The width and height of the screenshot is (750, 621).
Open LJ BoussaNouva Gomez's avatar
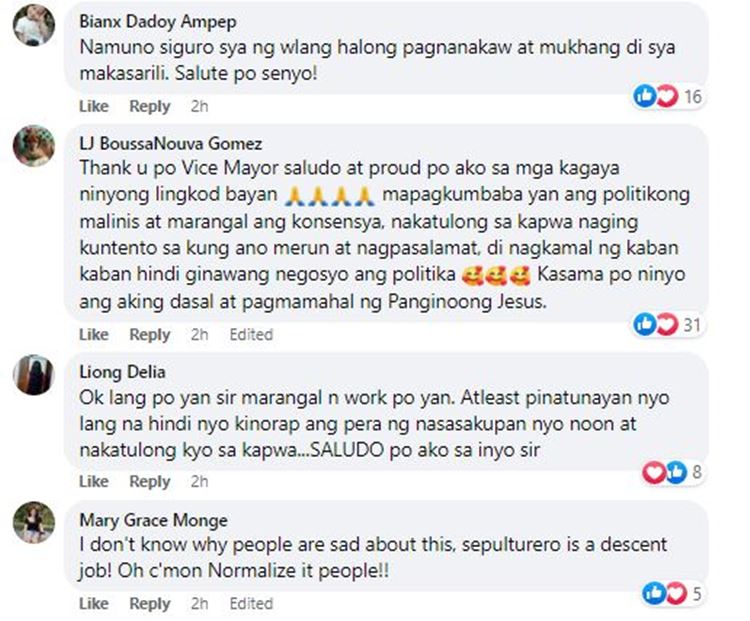(33, 145)
